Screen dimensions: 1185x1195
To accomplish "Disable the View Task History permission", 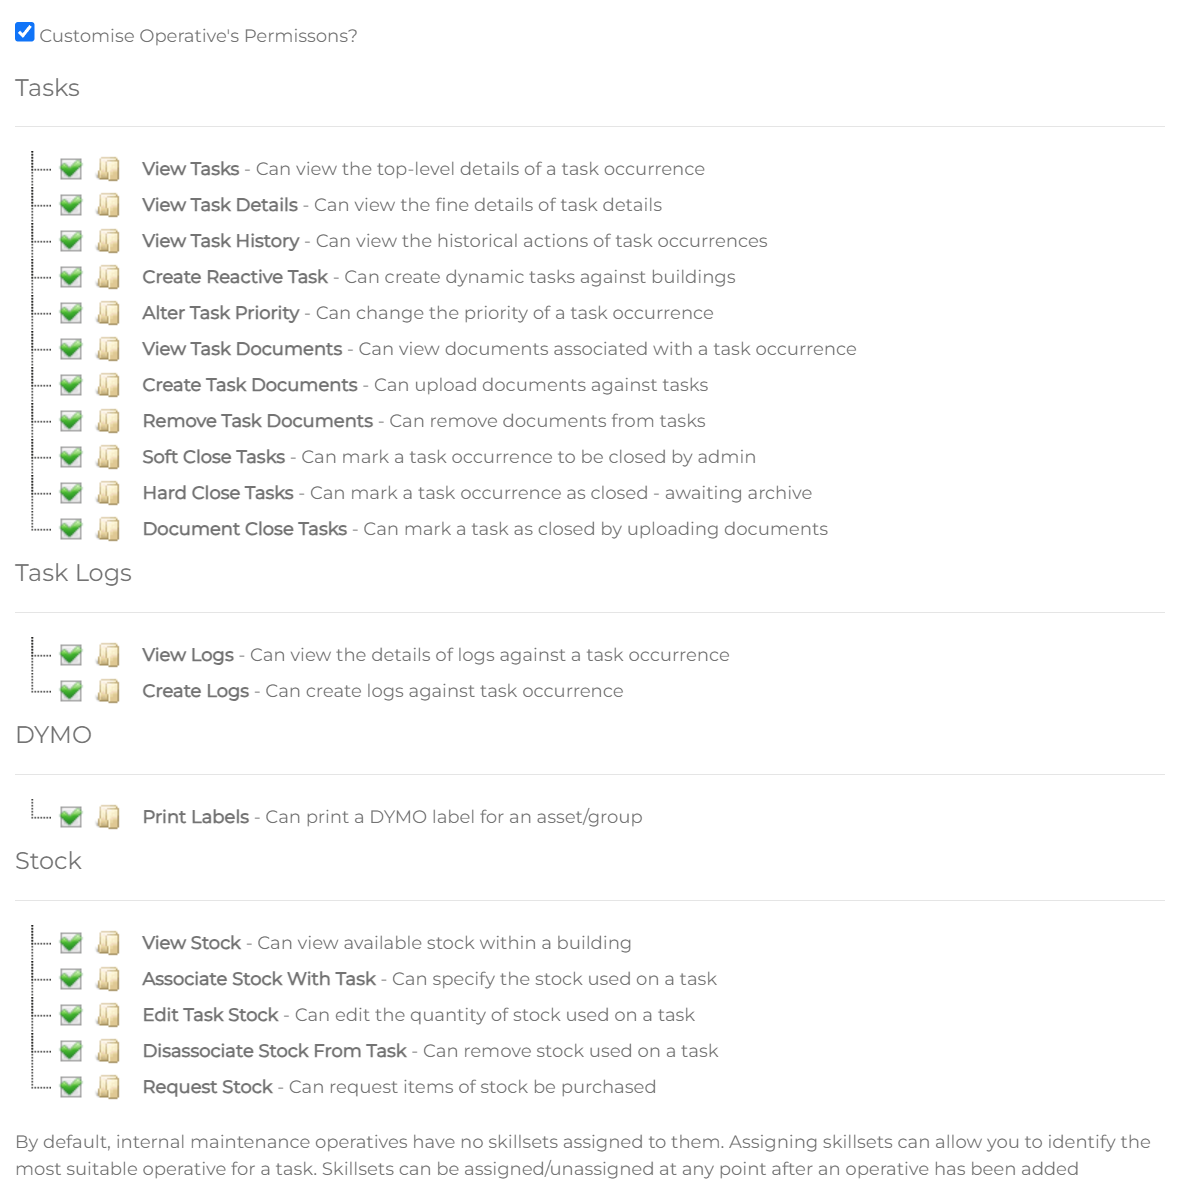I will 70,240.
